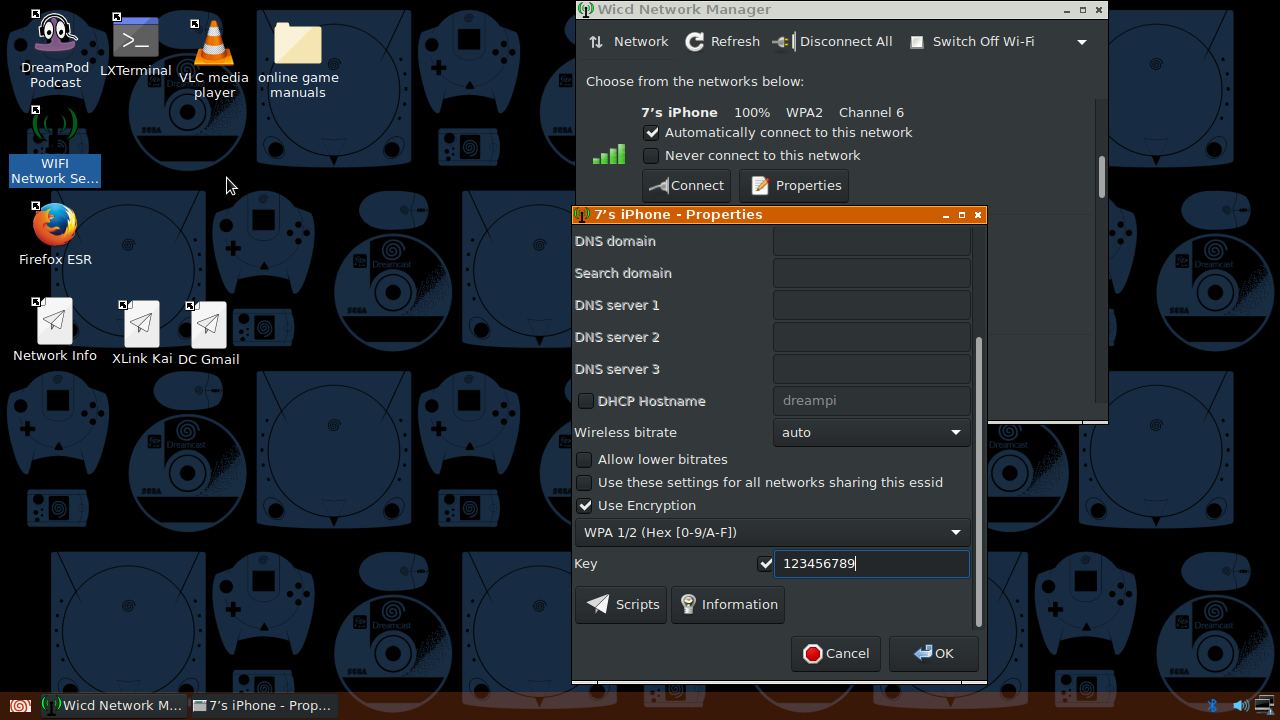Click the Properties button for 7's iPhone
This screenshot has height=720, width=1280.
click(795, 186)
